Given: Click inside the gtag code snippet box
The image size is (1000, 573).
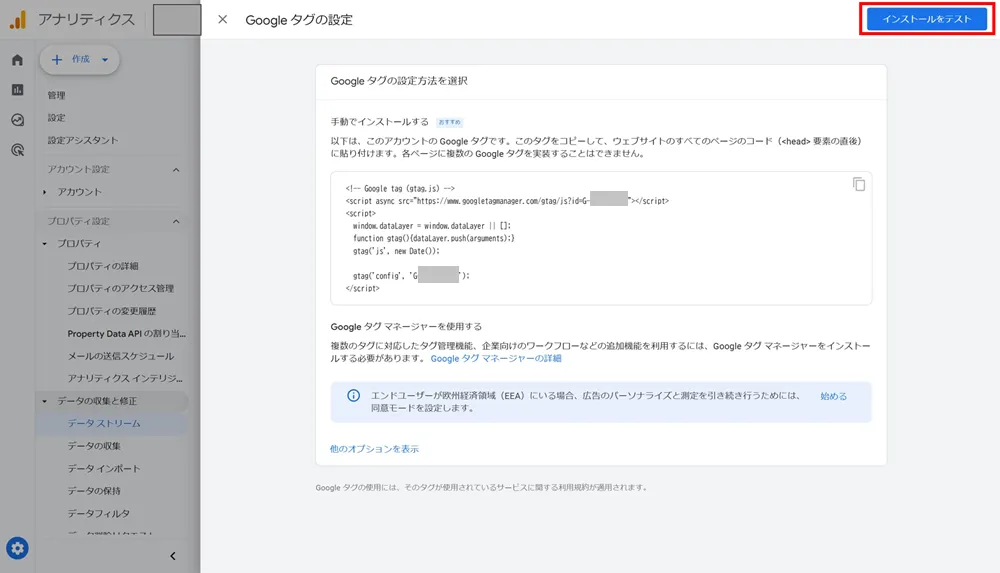Looking at the screenshot, I should click(601, 238).
